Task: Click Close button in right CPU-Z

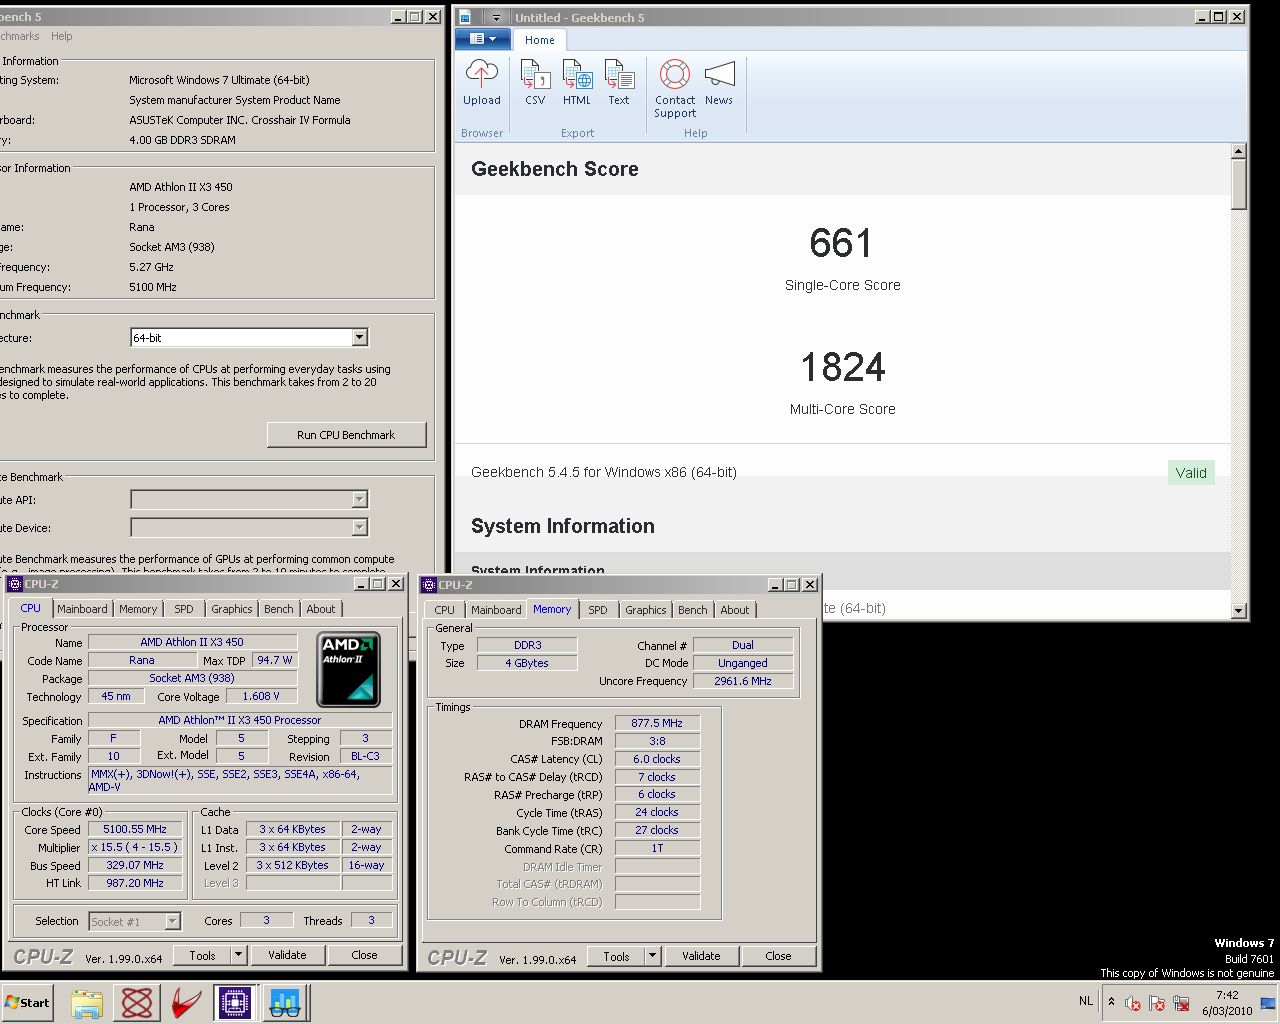Action: (x=778, y=956)
